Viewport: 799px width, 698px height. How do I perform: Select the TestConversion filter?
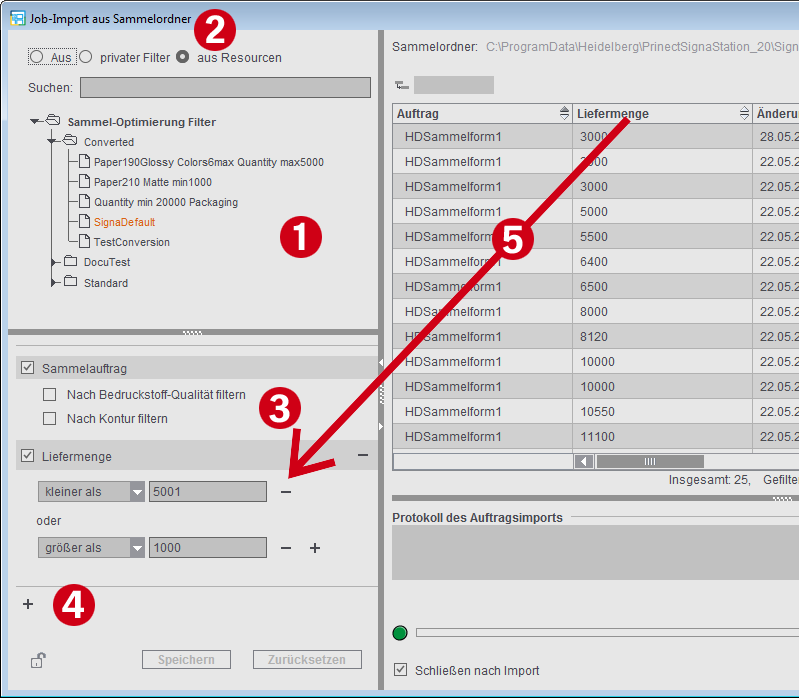pyautogui.click(x=131, y=242)
